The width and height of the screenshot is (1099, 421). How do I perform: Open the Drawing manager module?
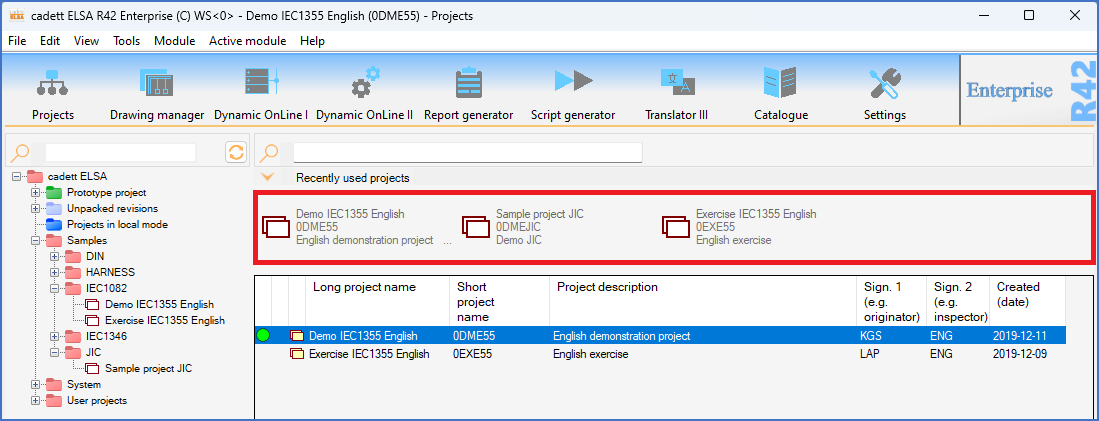click(156, 84)
